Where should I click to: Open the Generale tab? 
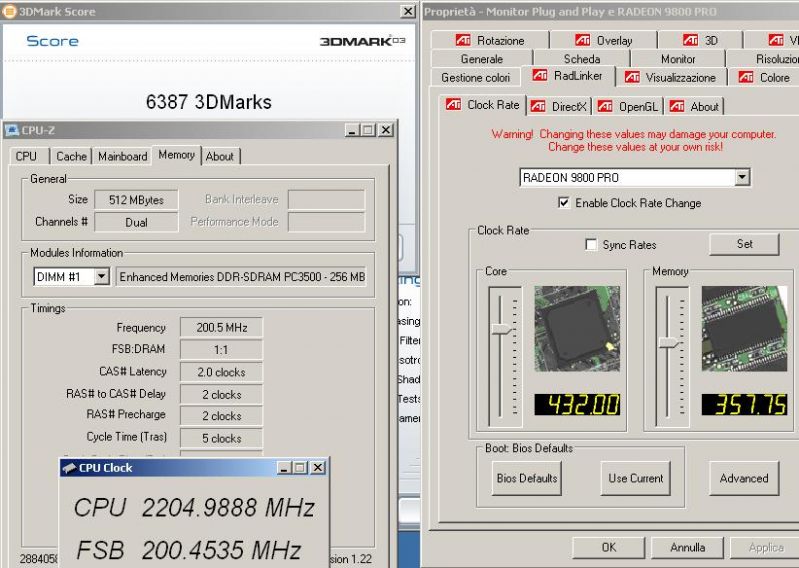click(482, 59)
